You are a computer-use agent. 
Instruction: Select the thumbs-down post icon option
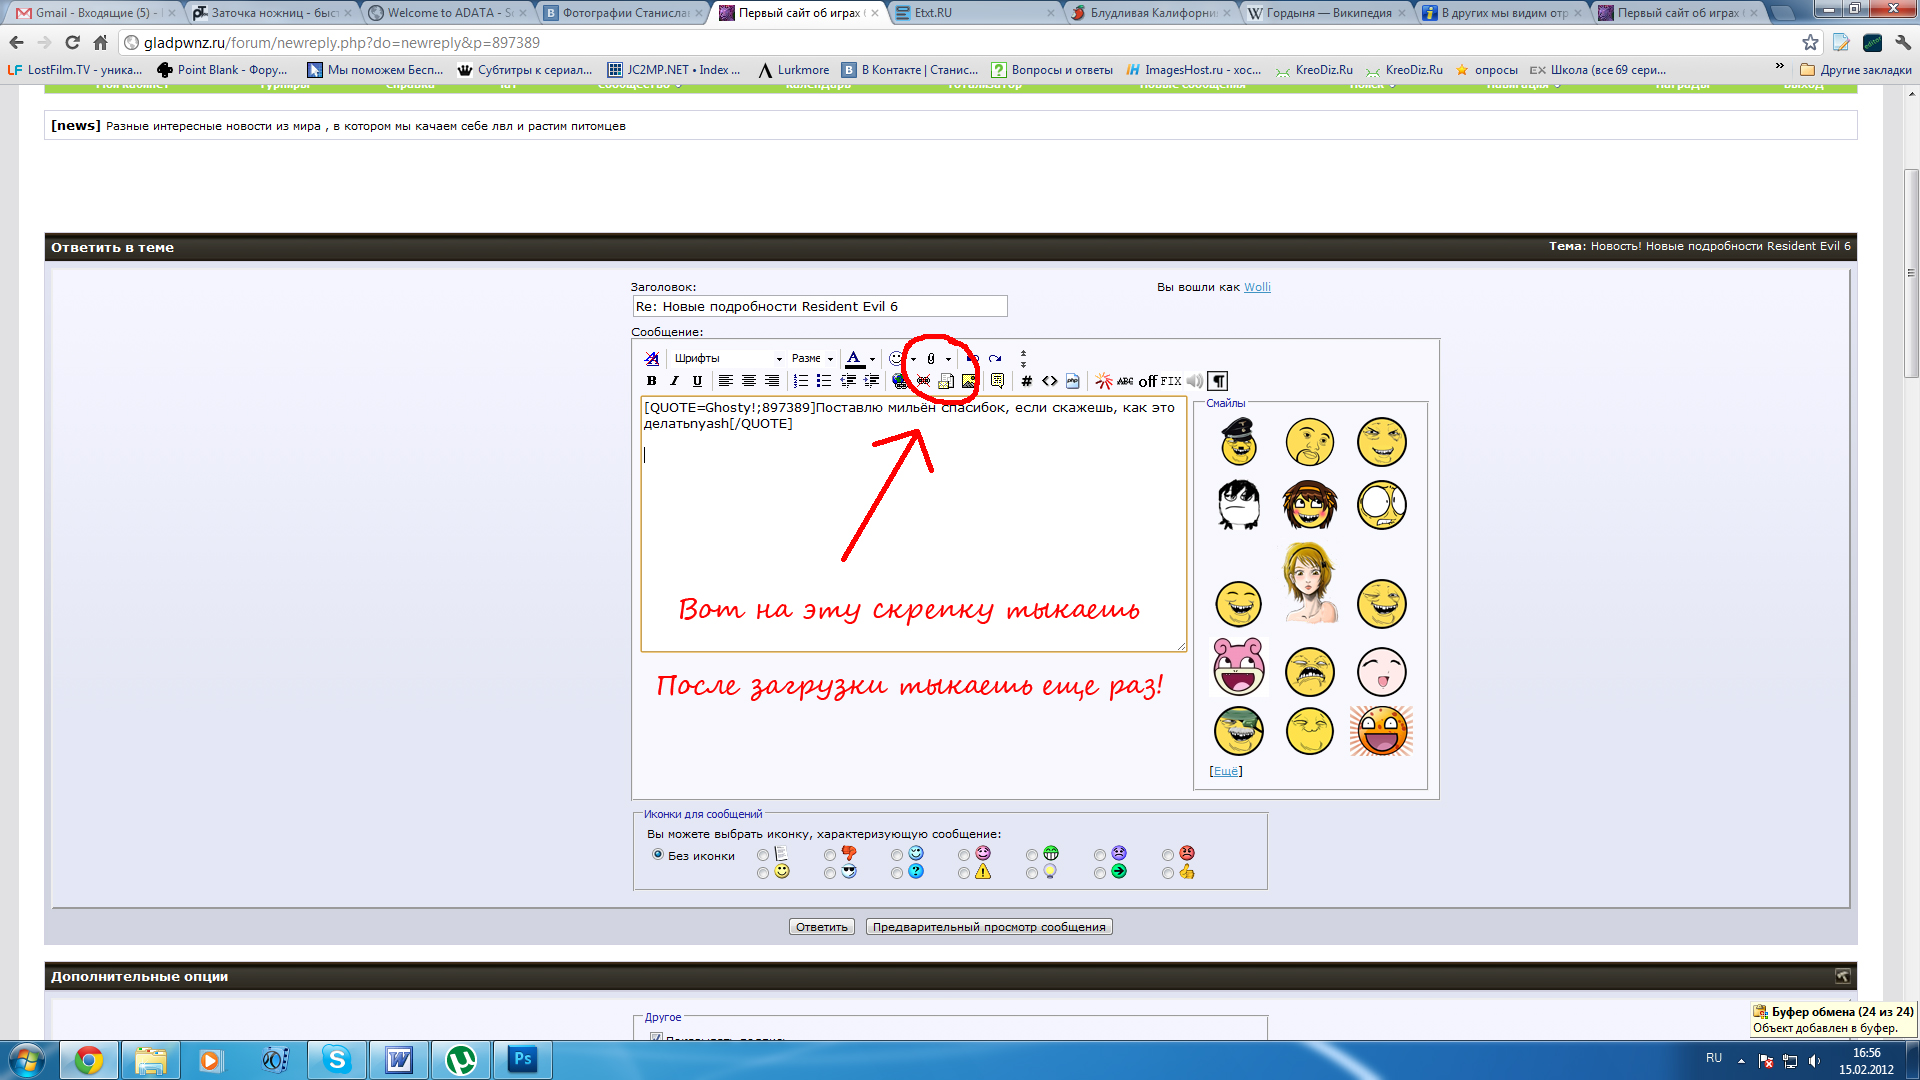[830, 855]
